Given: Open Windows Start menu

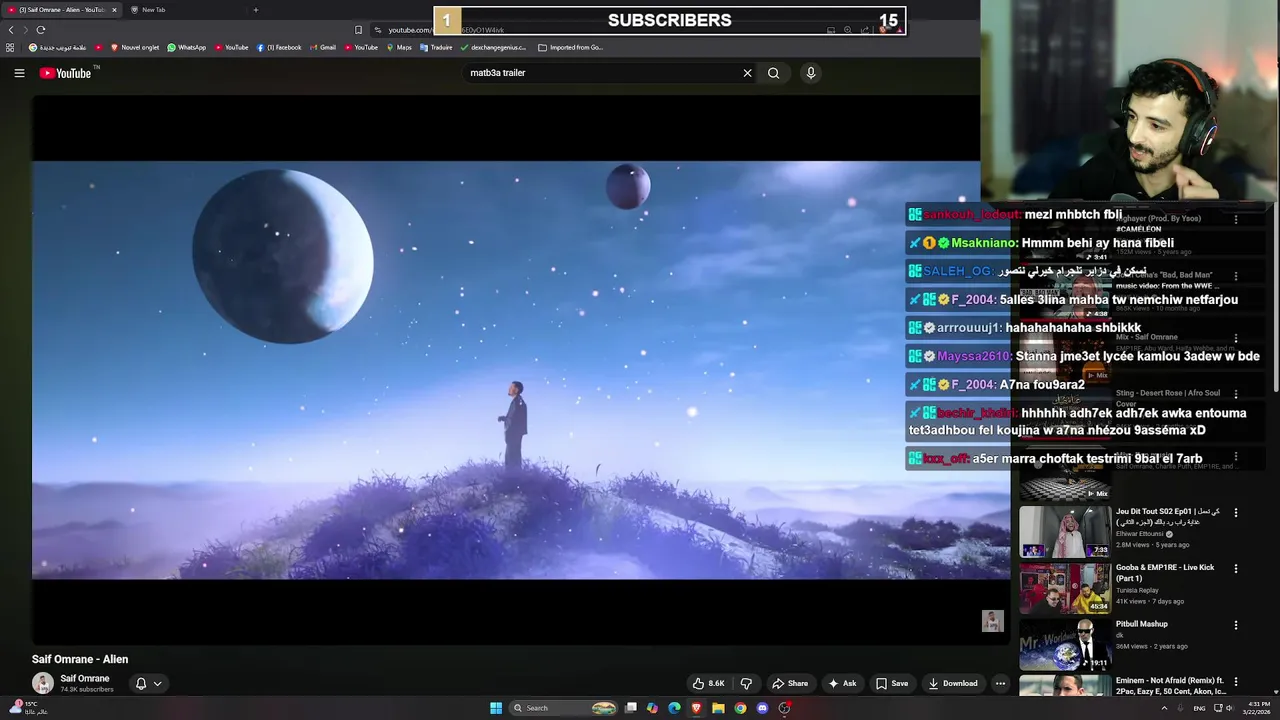Looking at the screenshot, I should [496, 708].
